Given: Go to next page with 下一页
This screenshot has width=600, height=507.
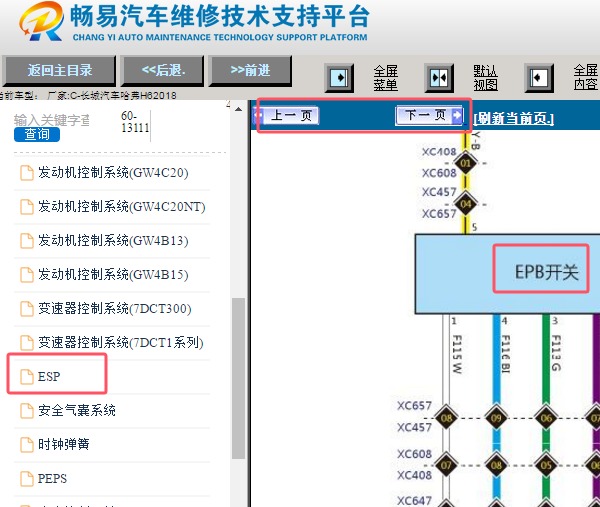Looking at the screenshot, I should [429, 115].
